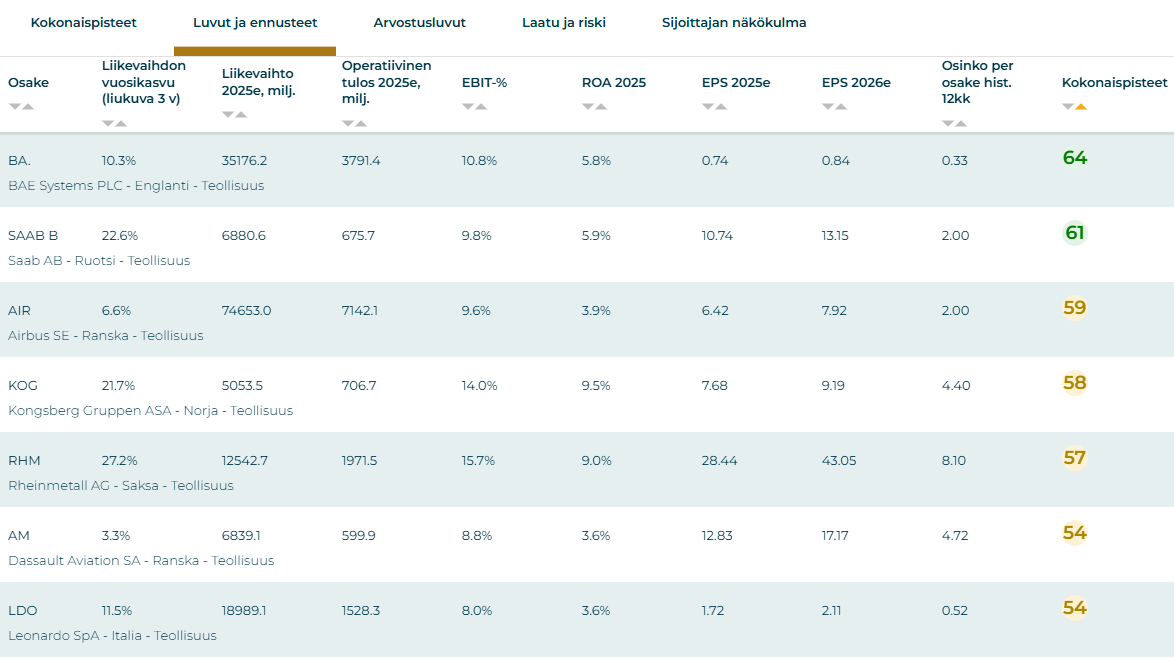Switch to the Kokonaispisteet tab
This screenshot has width=1174, height=659.
pos(83,23)
